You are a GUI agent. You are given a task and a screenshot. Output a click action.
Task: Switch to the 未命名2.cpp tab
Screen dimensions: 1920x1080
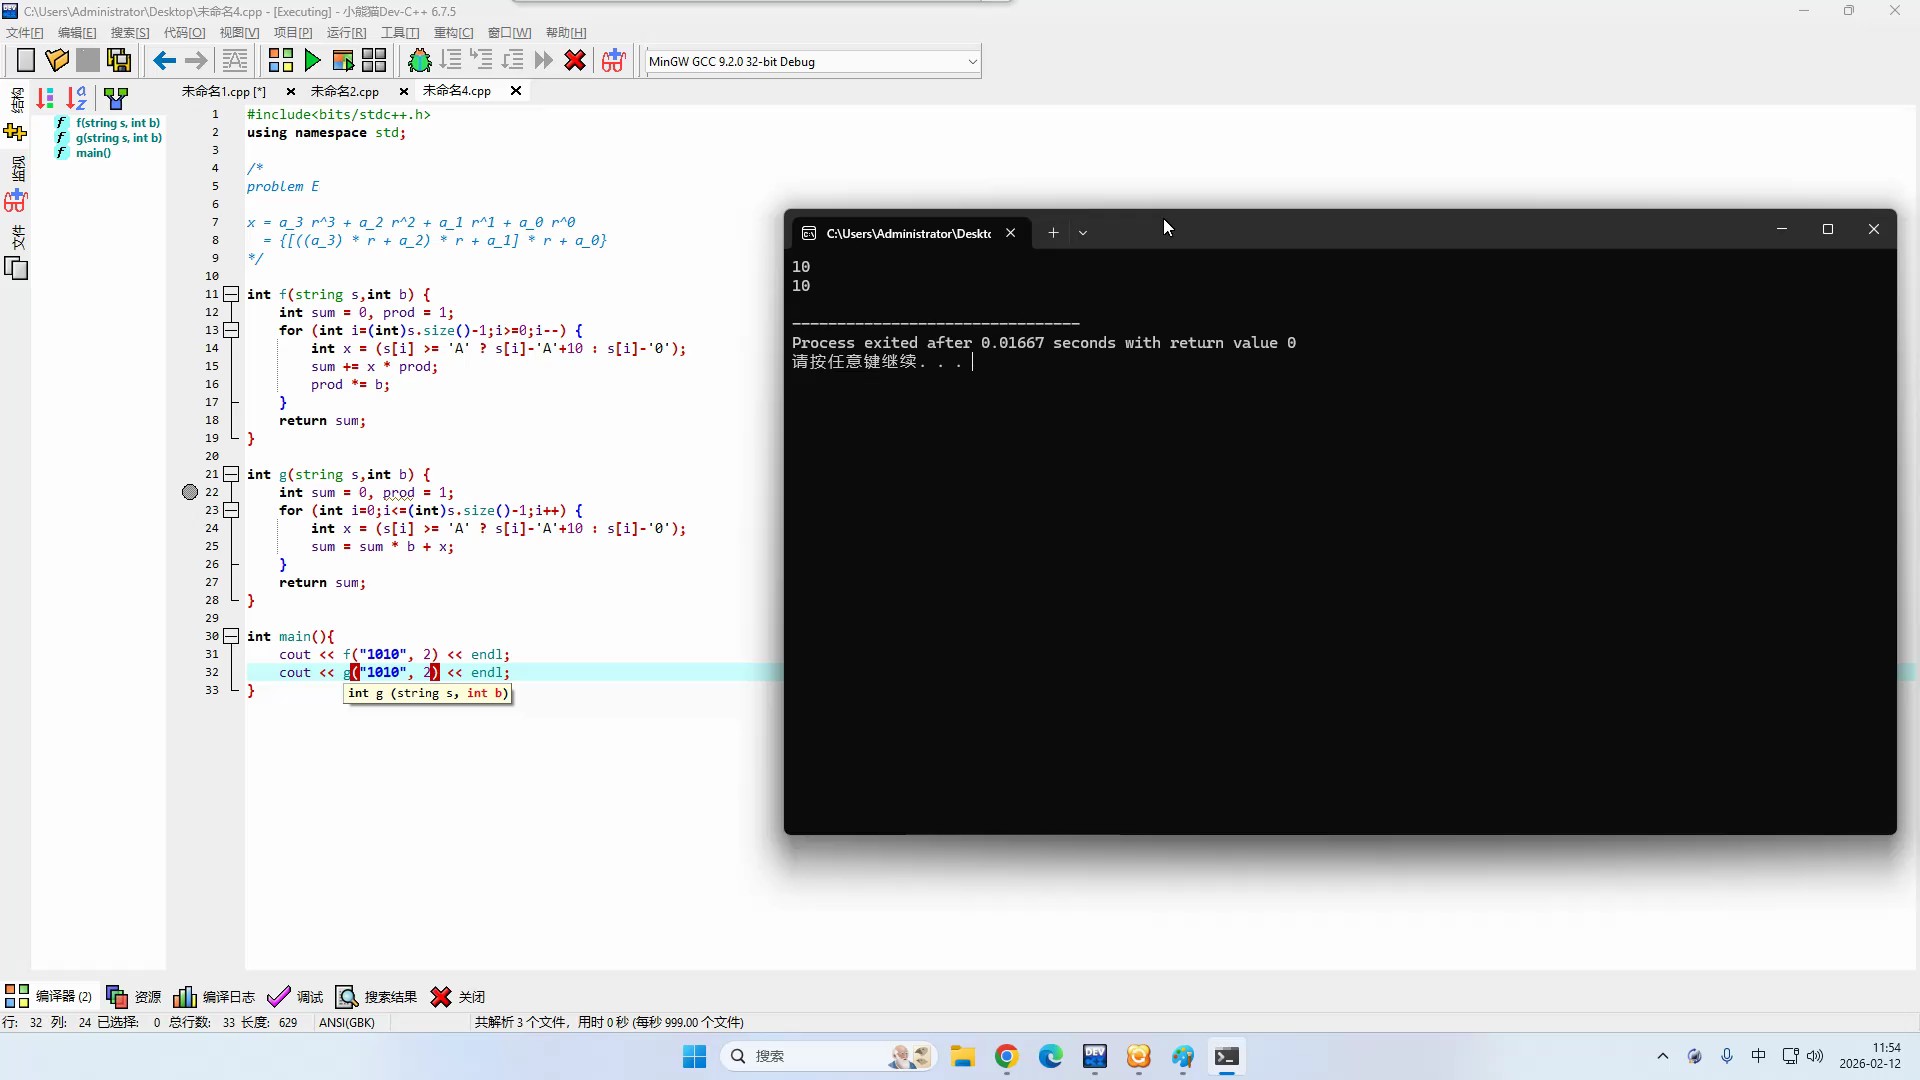tap(345, 91)
